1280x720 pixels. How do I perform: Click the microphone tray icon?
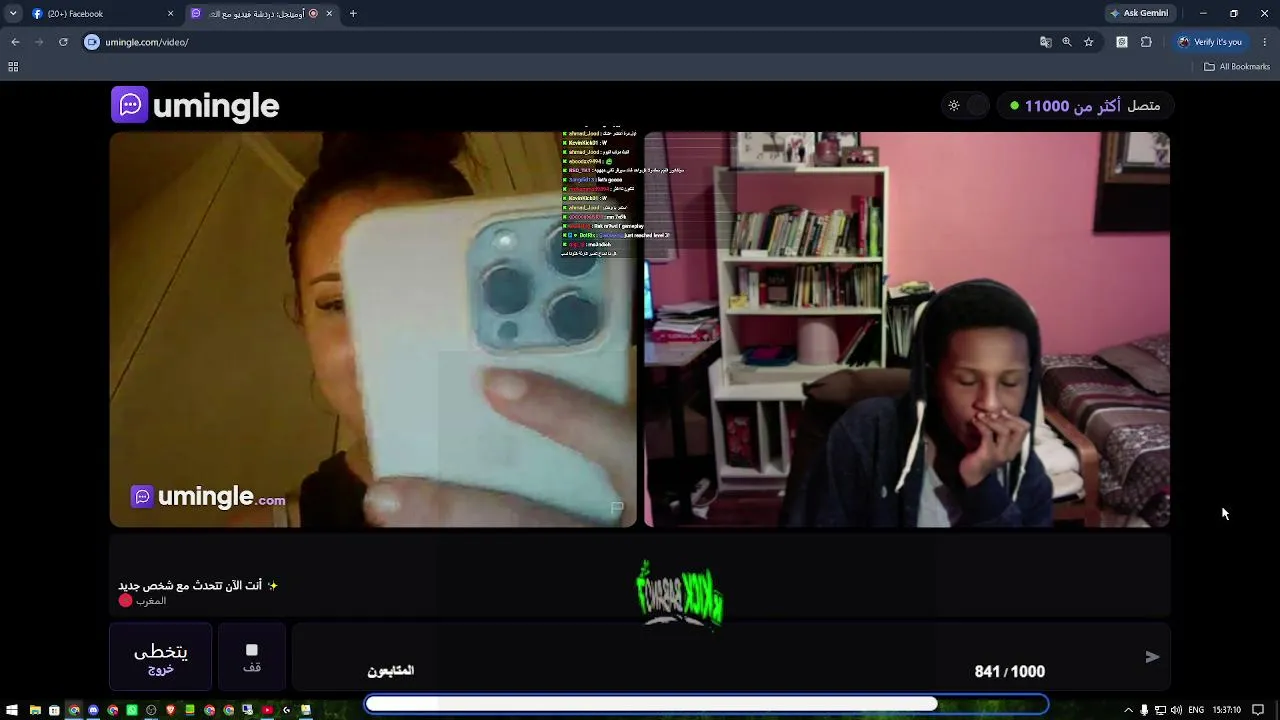click(1146, 710)
